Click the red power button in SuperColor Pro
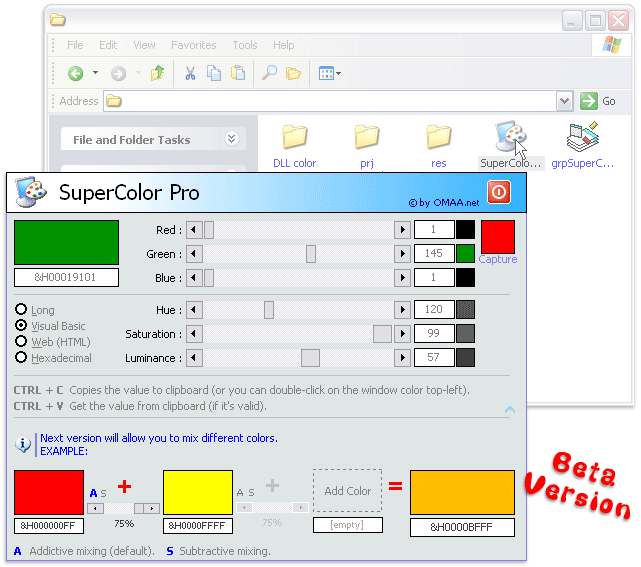The image size is (641, 567). point(498,192)
